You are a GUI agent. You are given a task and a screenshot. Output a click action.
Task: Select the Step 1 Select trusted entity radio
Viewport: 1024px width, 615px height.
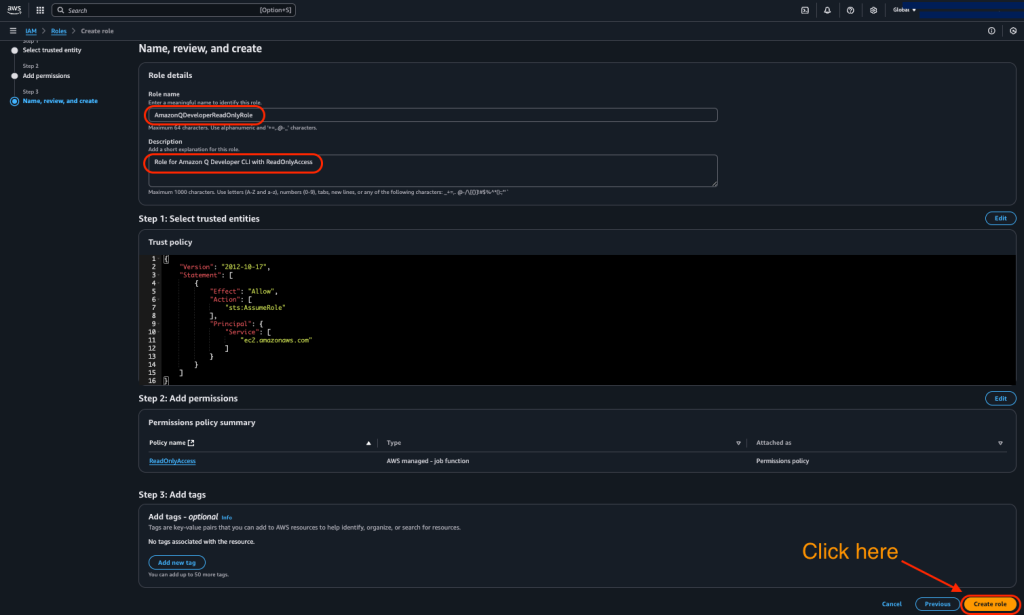14,50
